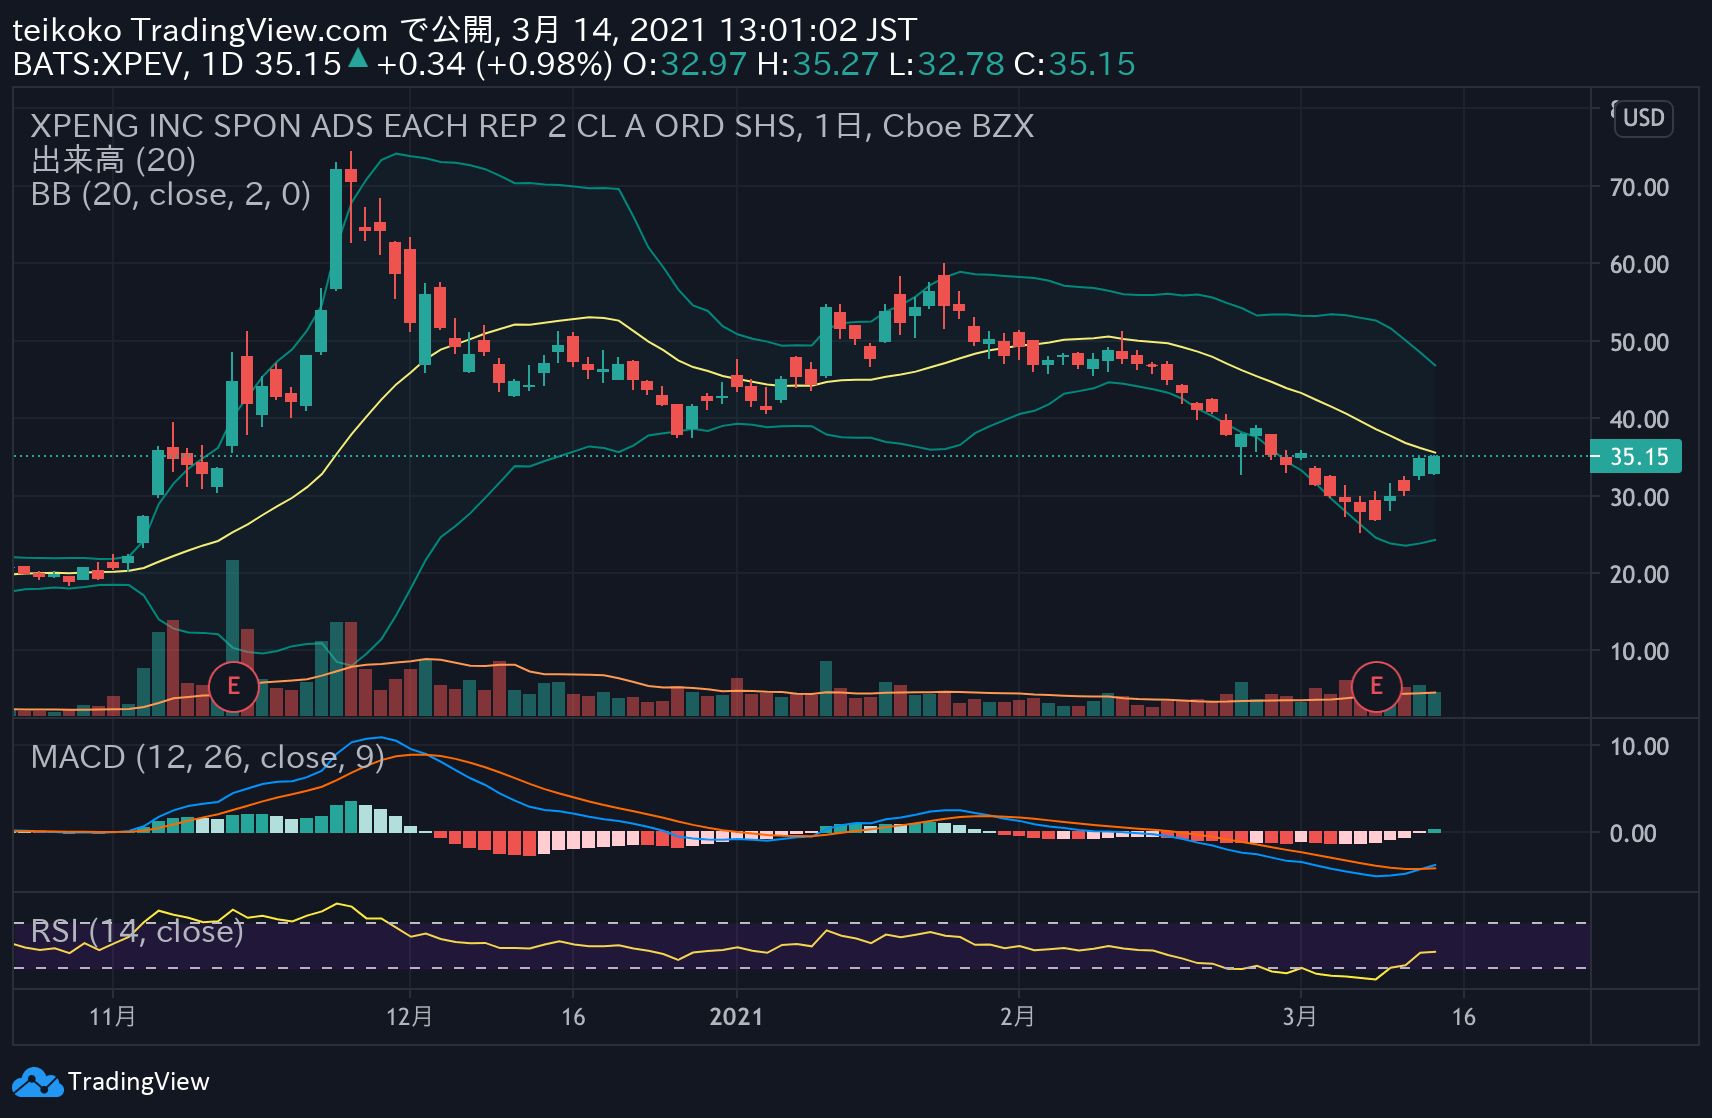1712x1118 pixels.
Task: Click the 12月 date axis label
Action: [409, 1017]
